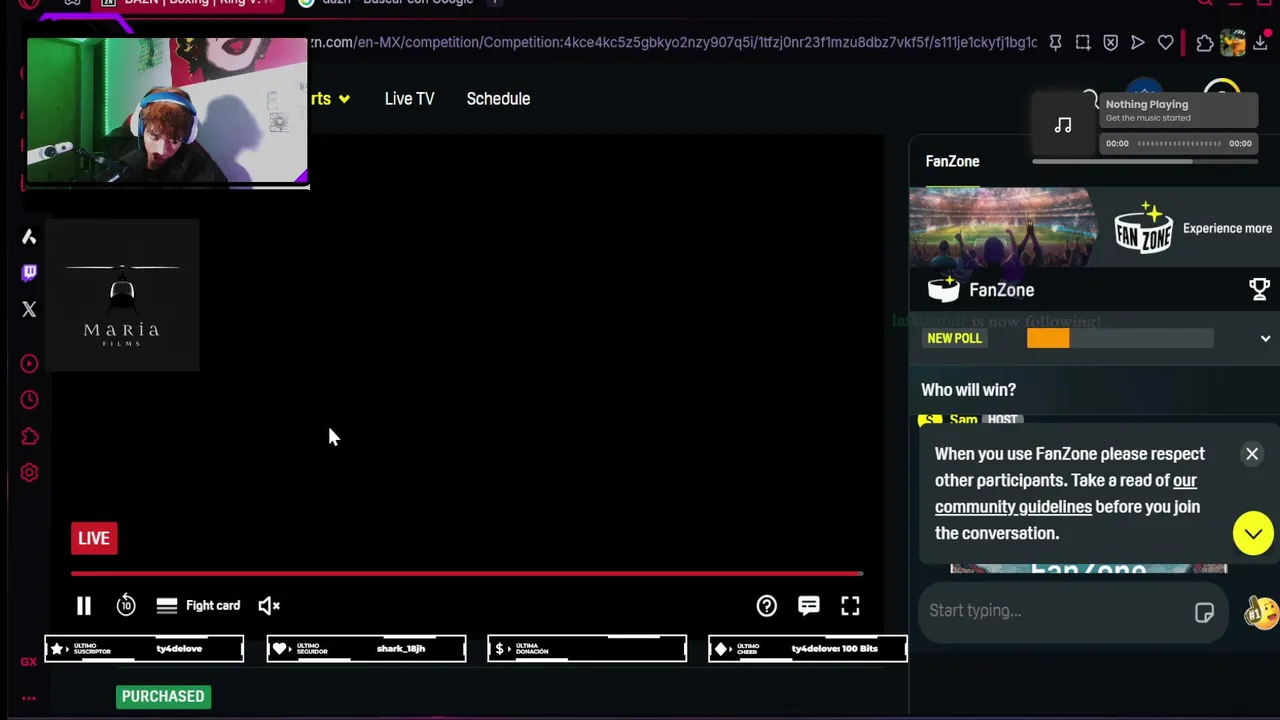
Task: Click the Experience more banner
Action: click(1094, 229)
